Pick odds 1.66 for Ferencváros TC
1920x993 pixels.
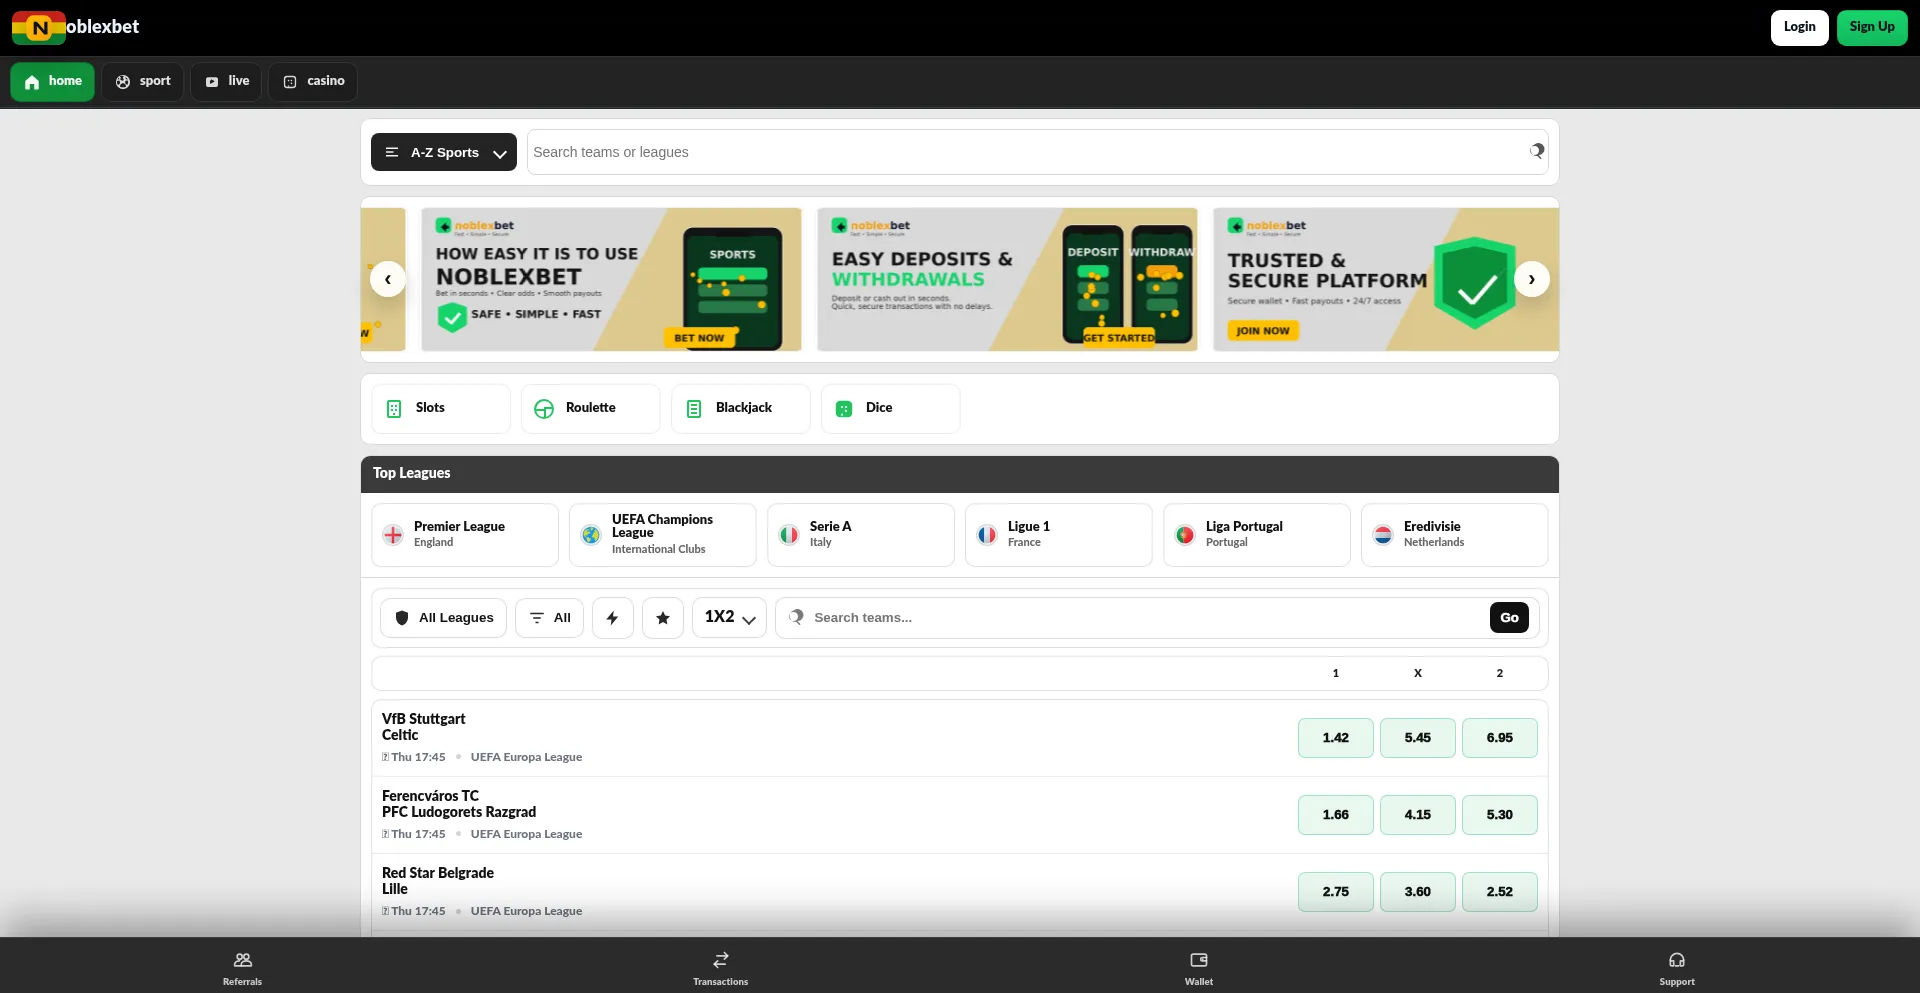pyautogui.click(x=1336, y=815)
